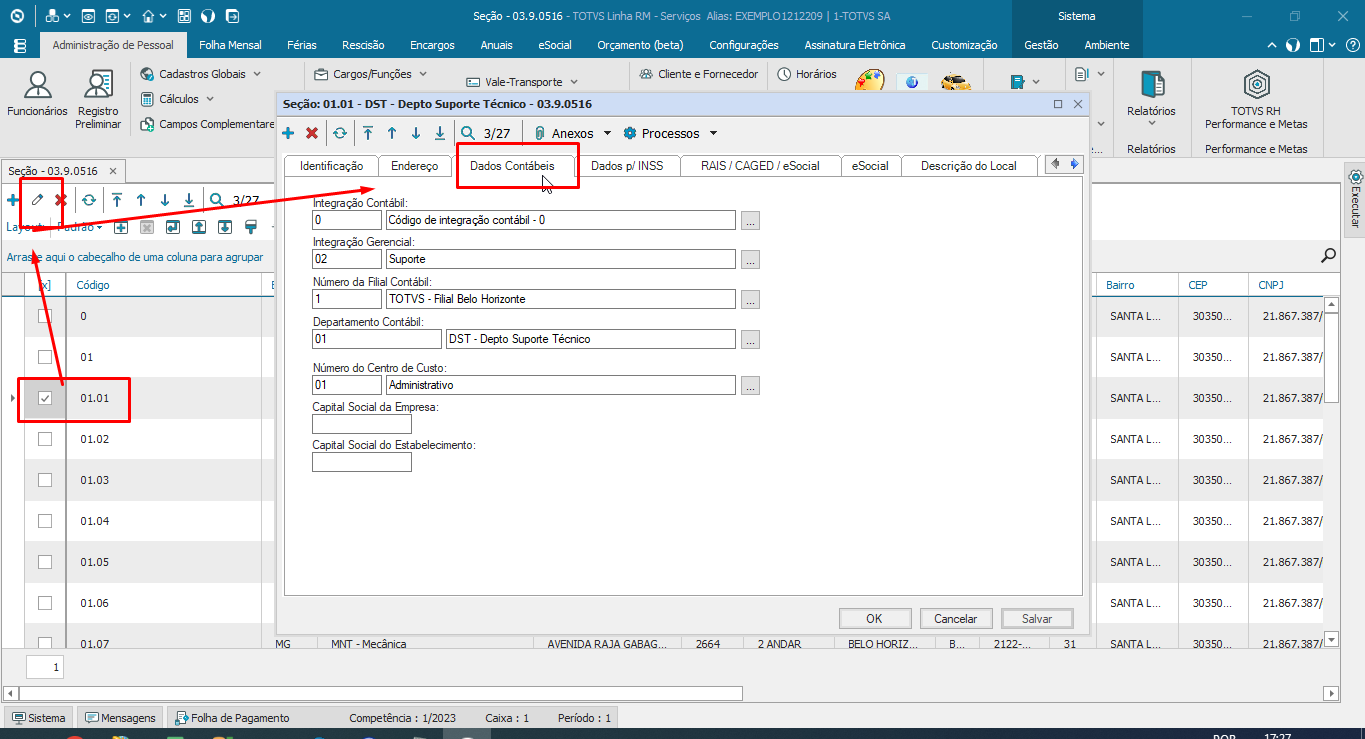Switch to the Dados p/ INSS tab
Viewport: 1365px width, 739px height.
coord(627,166)
